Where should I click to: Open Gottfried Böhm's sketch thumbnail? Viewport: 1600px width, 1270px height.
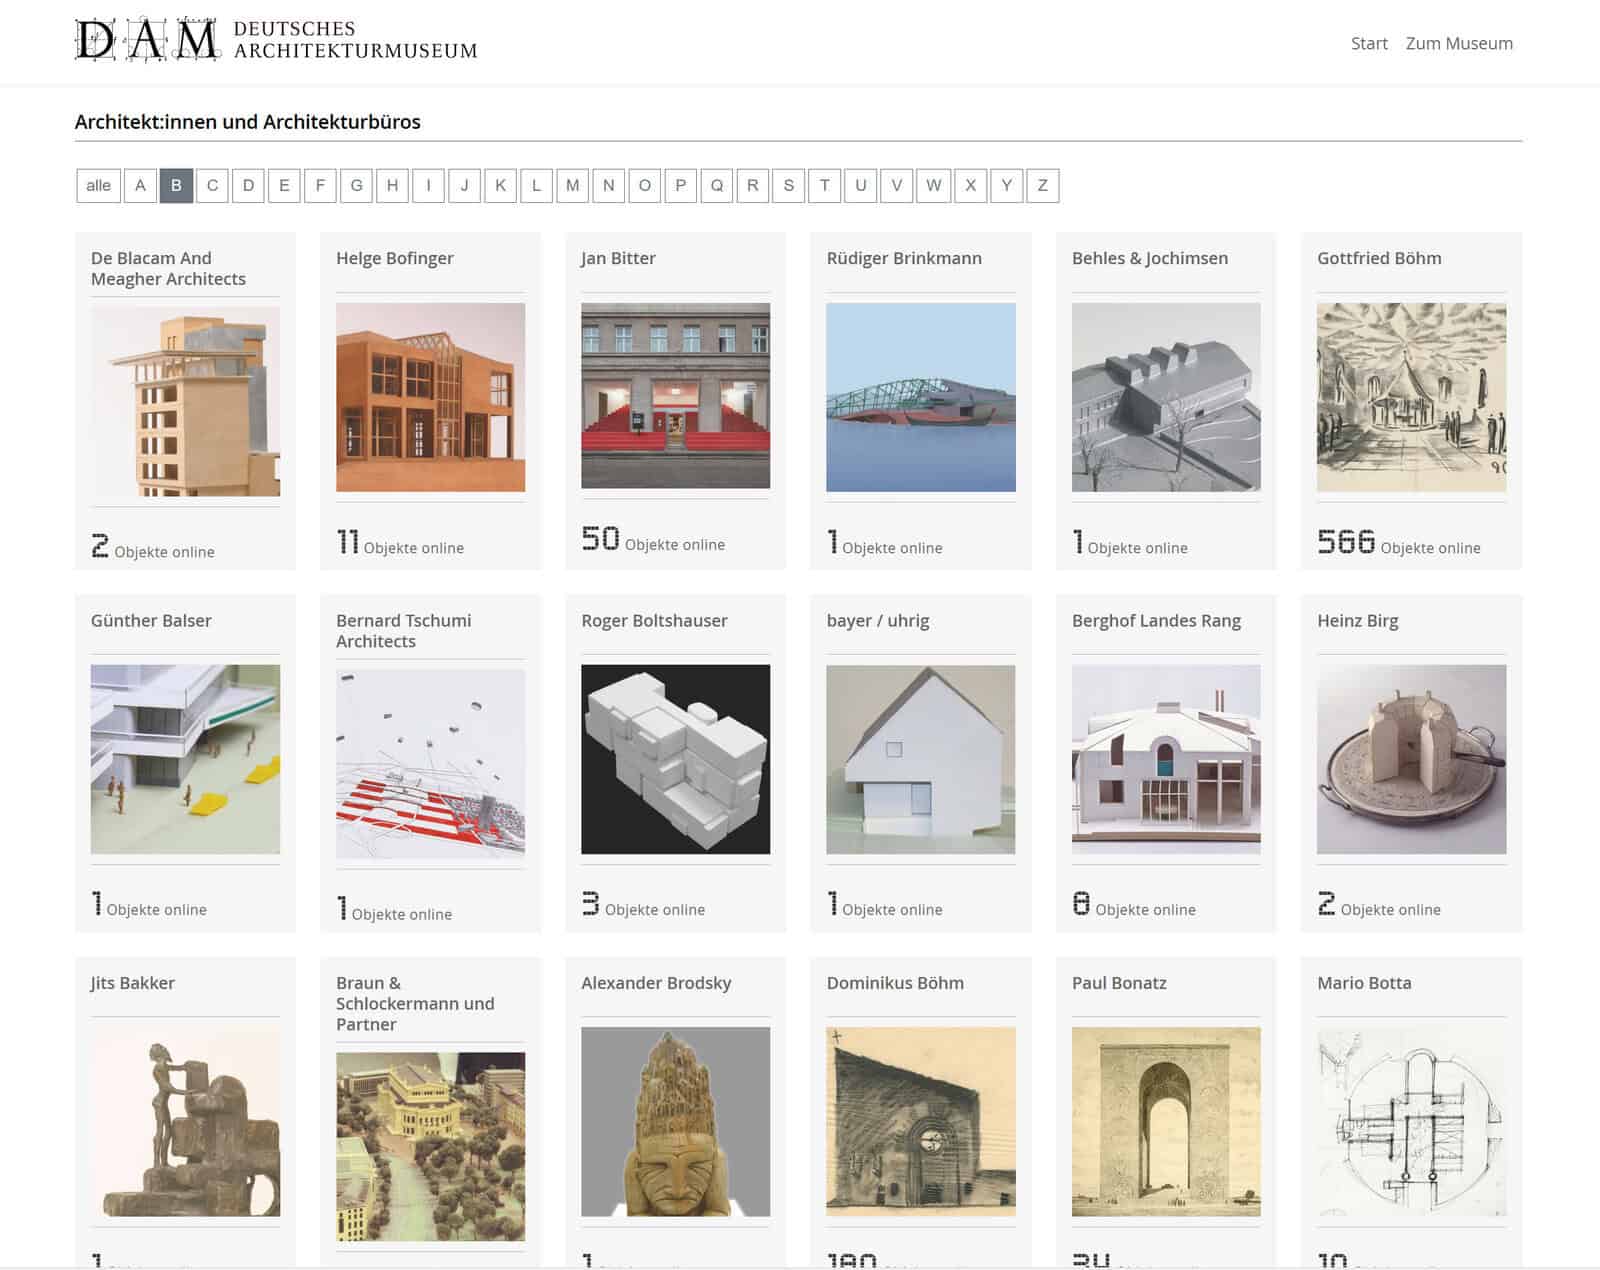(1411, 397)
